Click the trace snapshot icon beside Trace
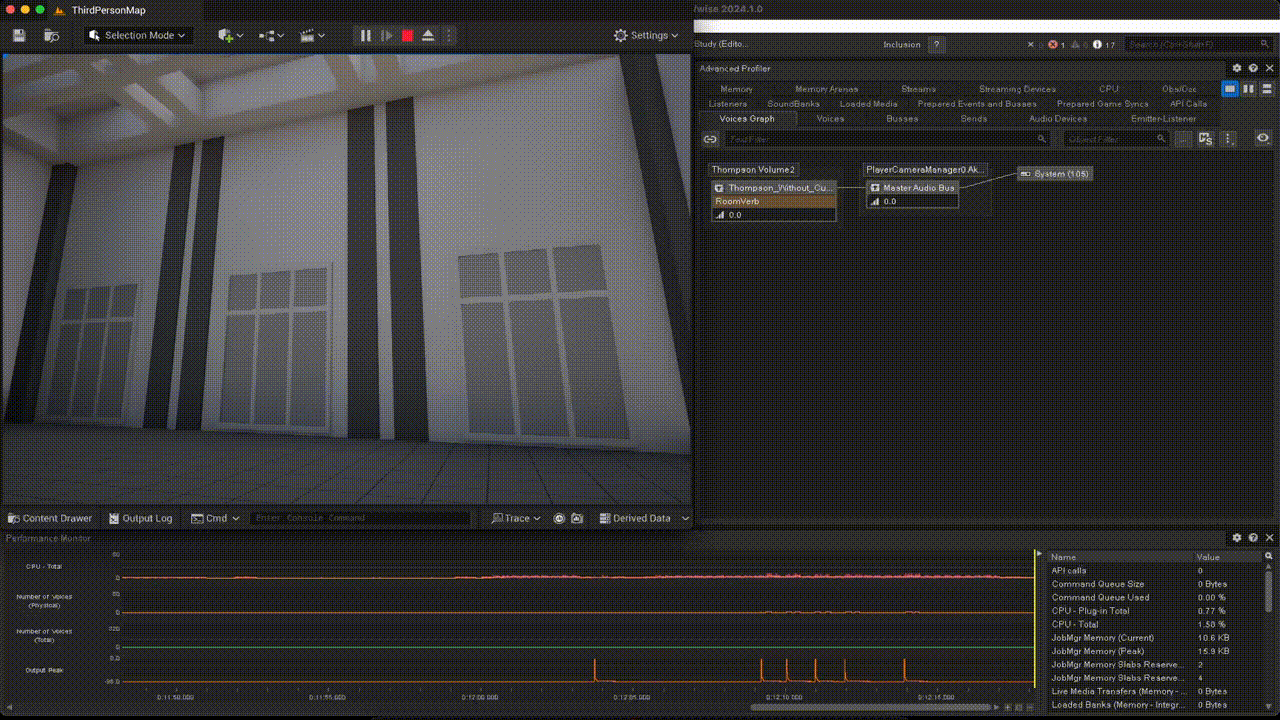Image resolution: width=1280 pixels, height=720 pixels. click(x=577, y=518)
